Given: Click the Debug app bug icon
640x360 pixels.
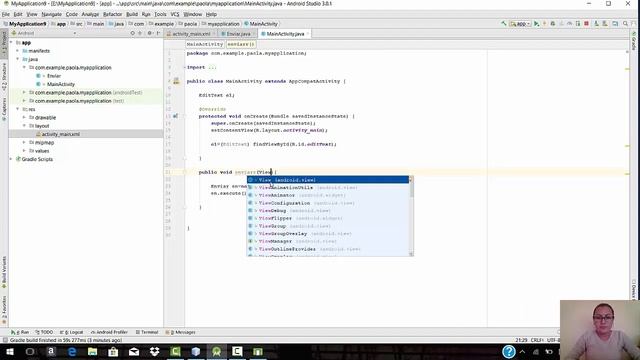Looking at the screenshot, I should coord(553,24).
